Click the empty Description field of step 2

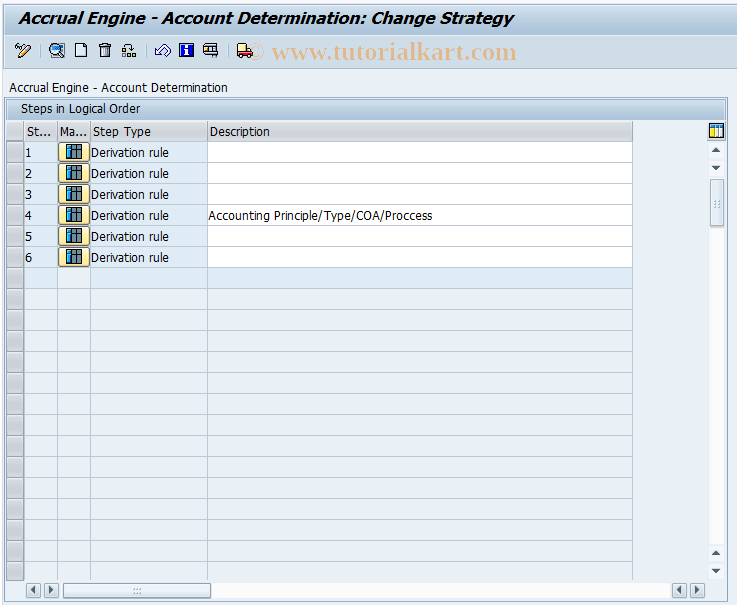pyautogui.click(x=420, y=173)
